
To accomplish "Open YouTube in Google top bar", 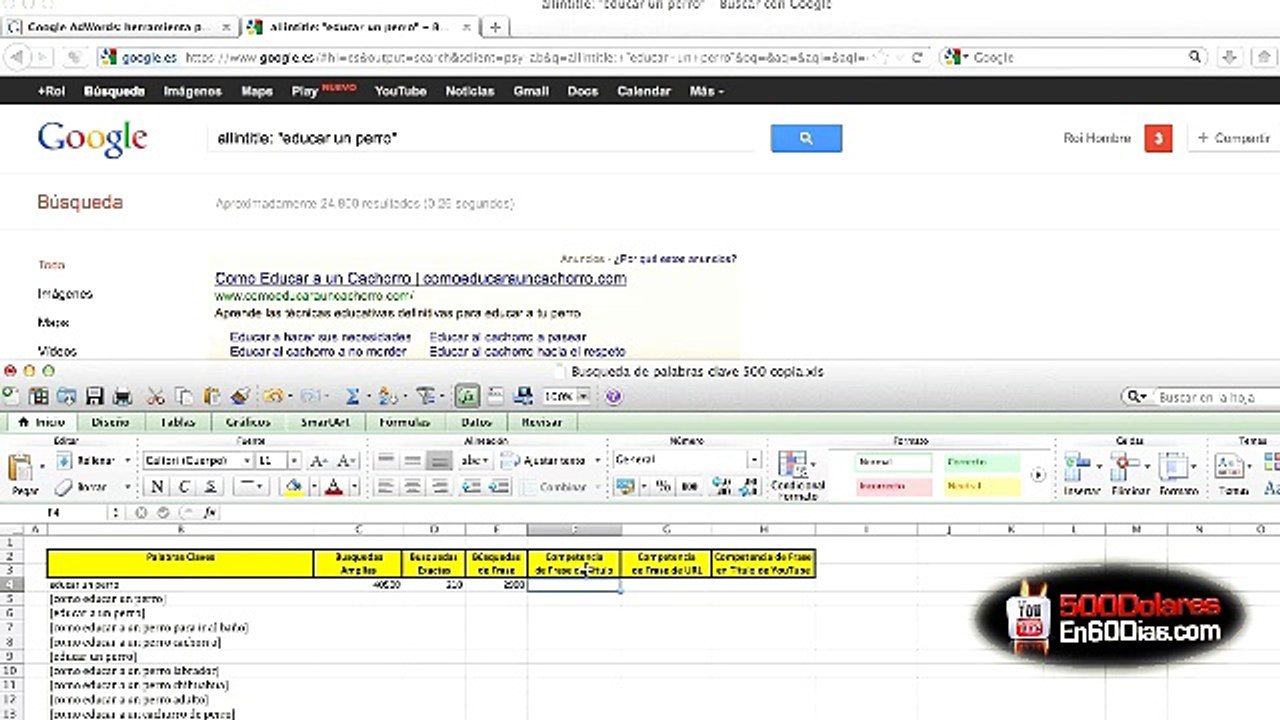I will (400, 91).
